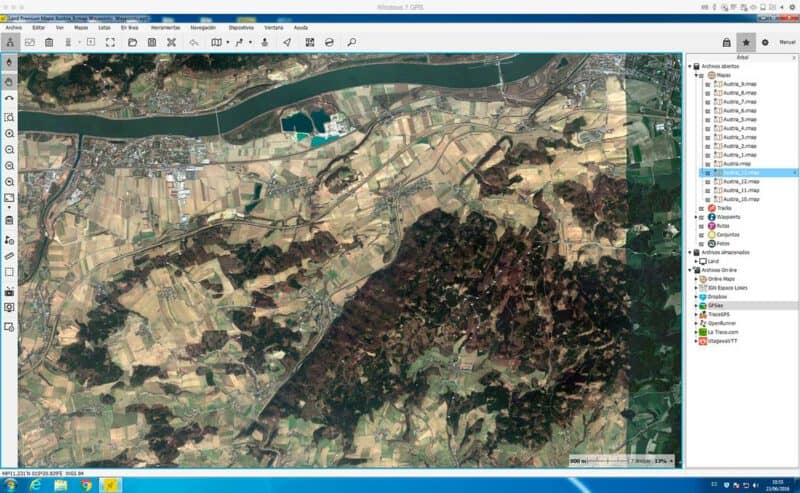Expand the Online Maps tree node
Viewport: 800px width, 493px height.
[x=696, y=279]
